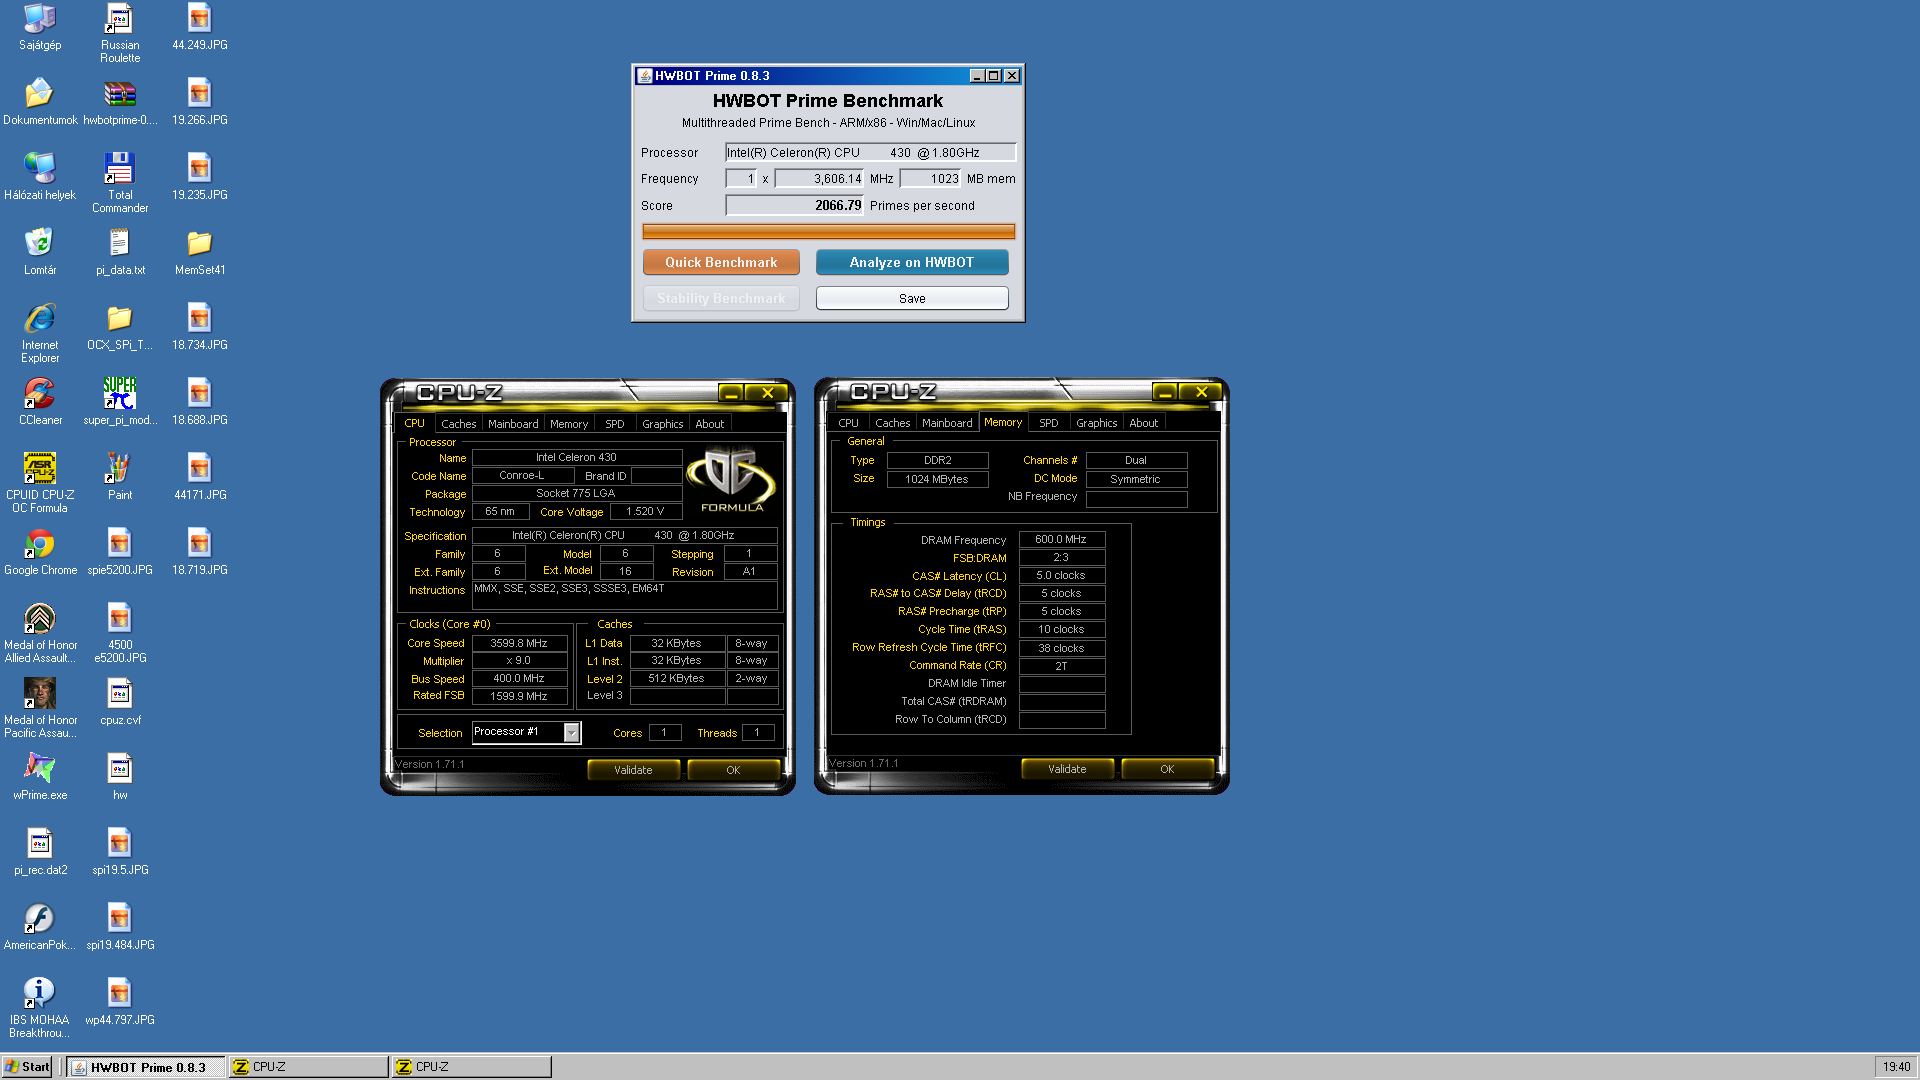1920x1080 pixels.
Task: Open the hwbotprime archive icon
Action: [x=120, y=102]
